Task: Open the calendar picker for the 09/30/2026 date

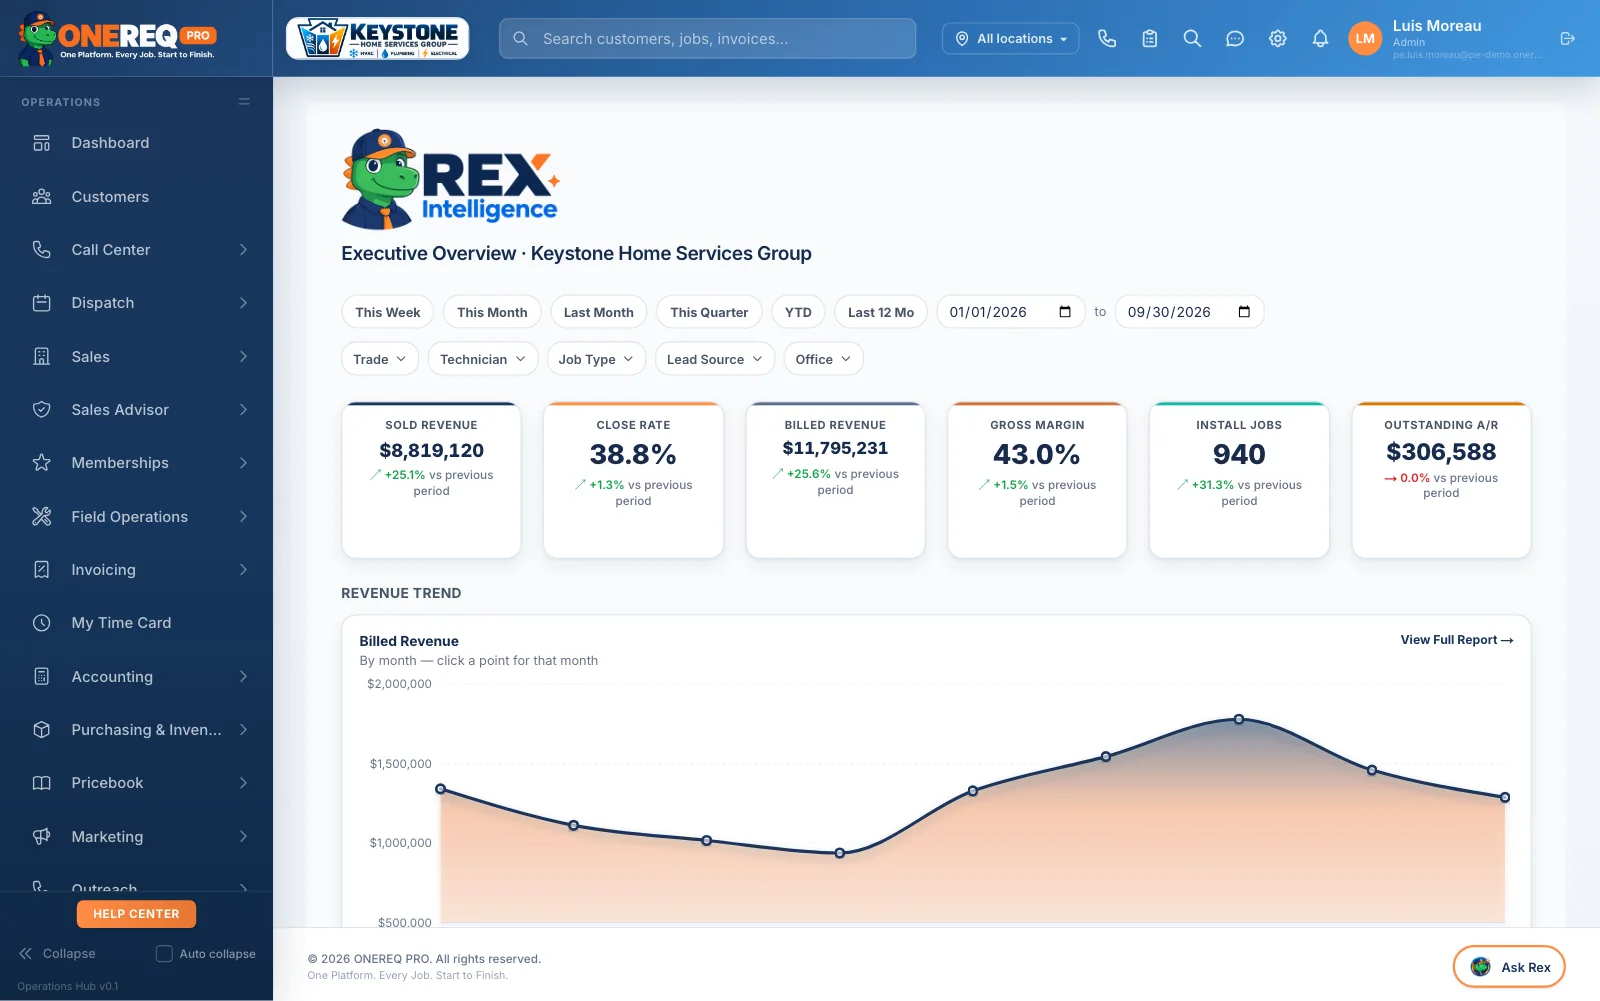Action: coord(1244,312)
